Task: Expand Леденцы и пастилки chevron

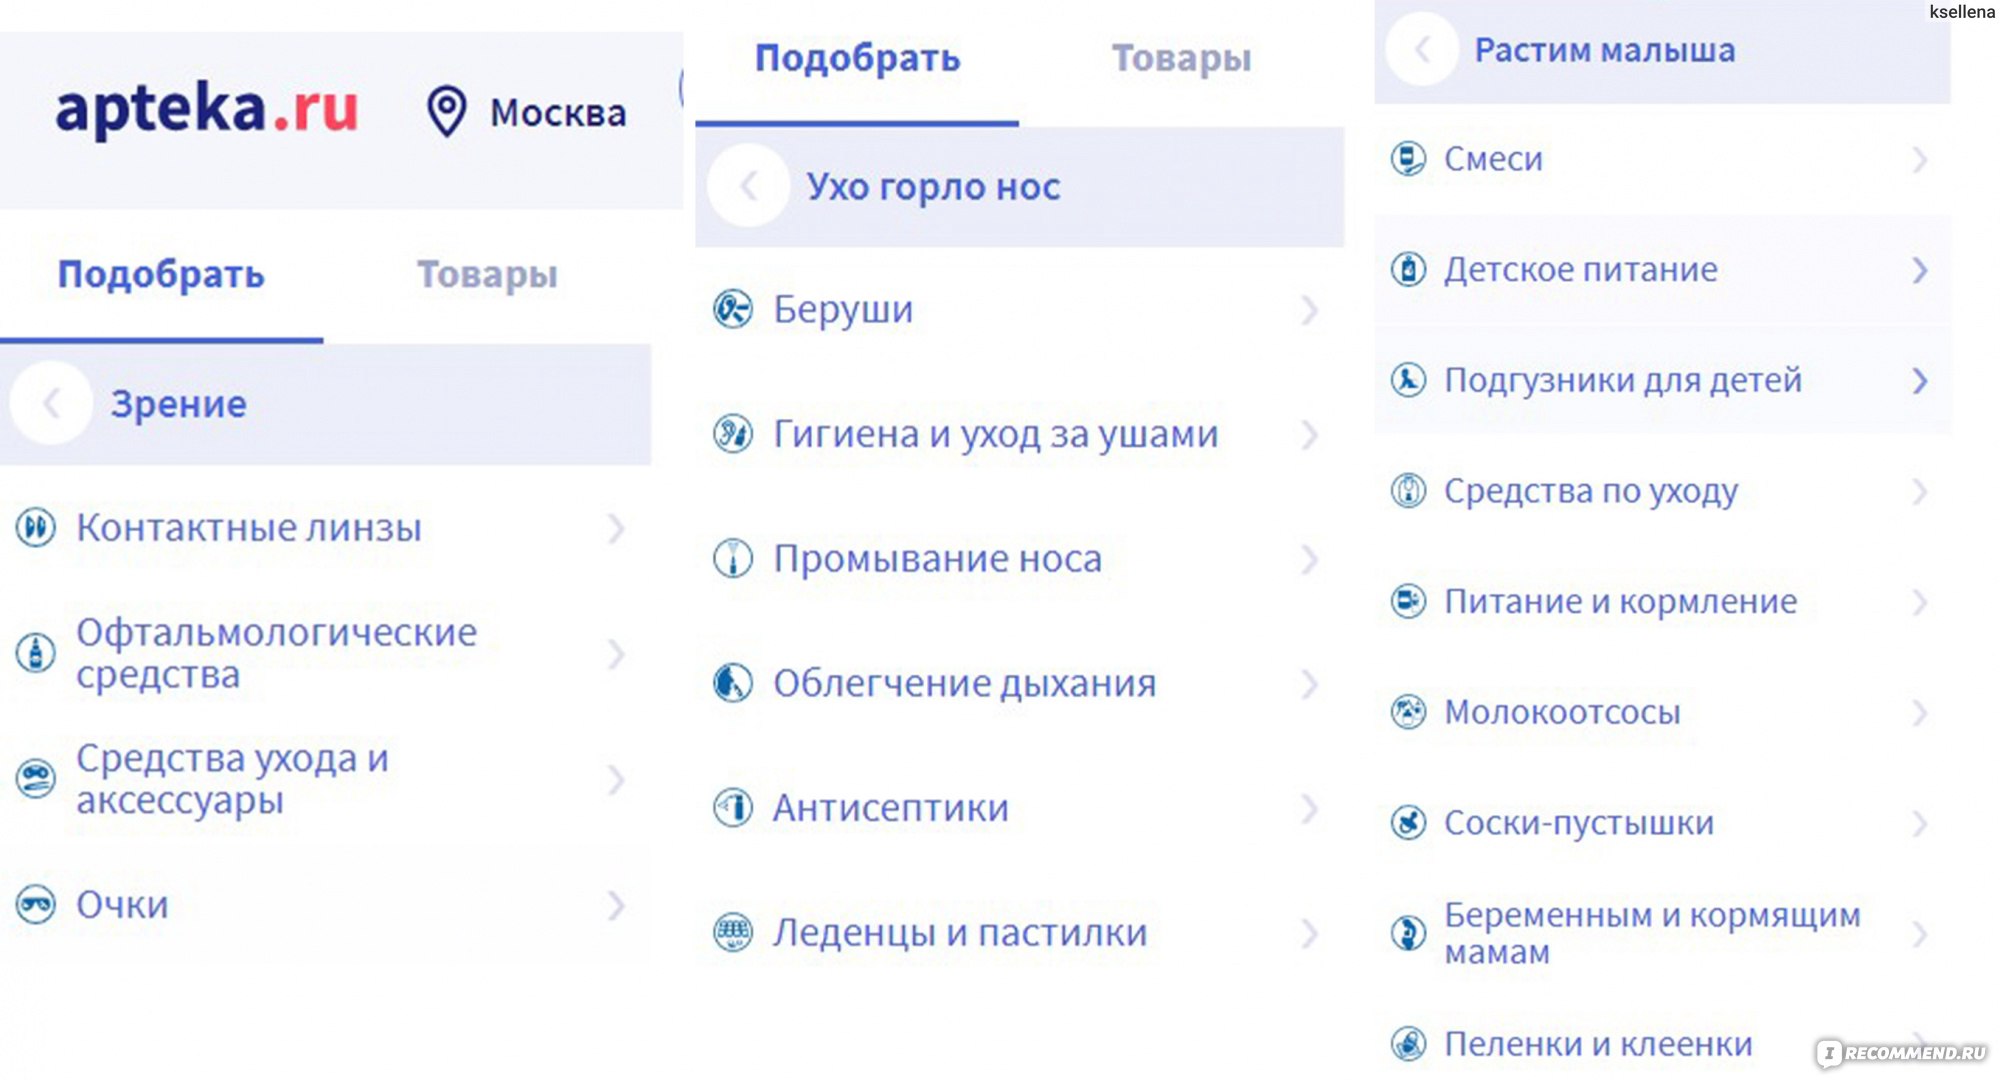Action: 1309,933
